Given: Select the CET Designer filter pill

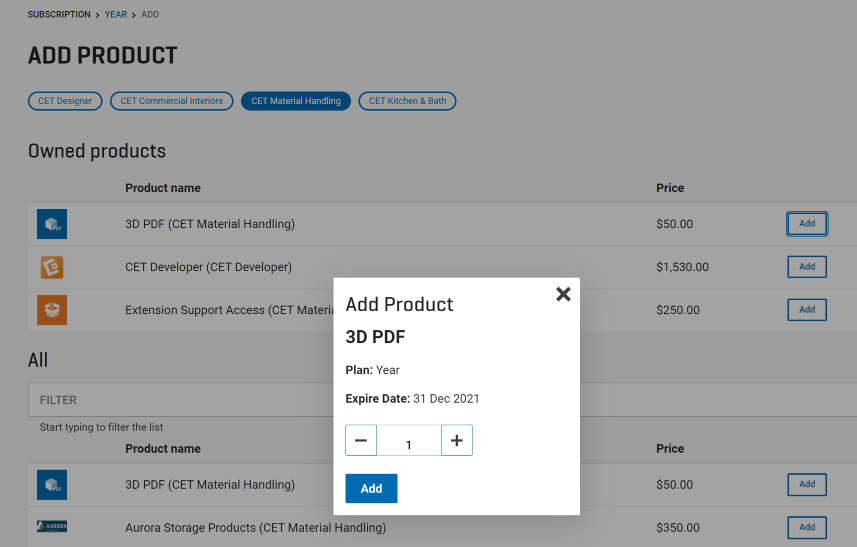Looking at the screenshot, I should [x=65, y=101].
